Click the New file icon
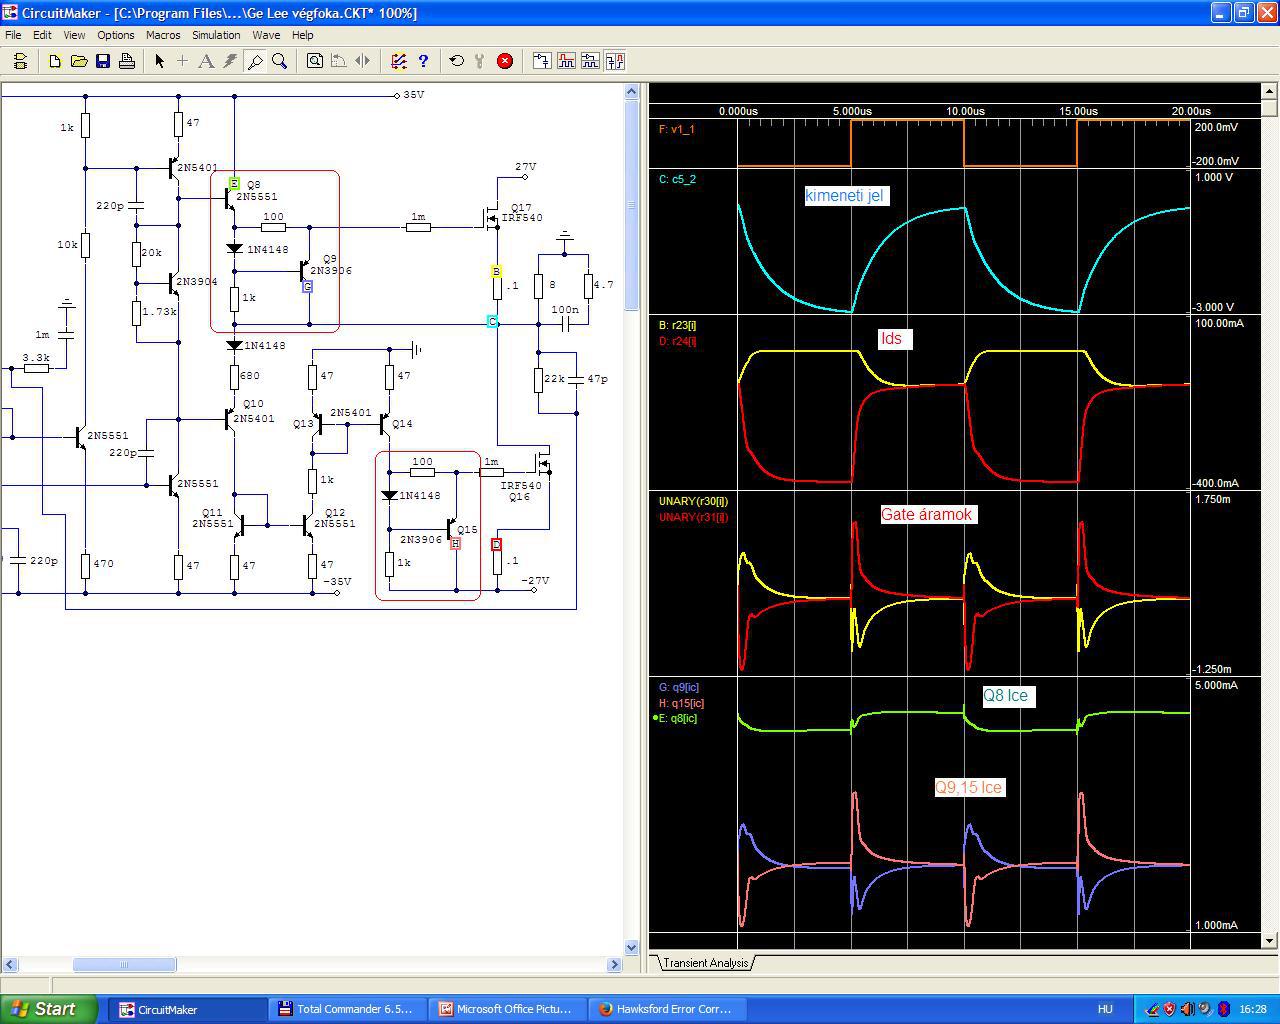1280x1024 pixels. pos(55,61)
